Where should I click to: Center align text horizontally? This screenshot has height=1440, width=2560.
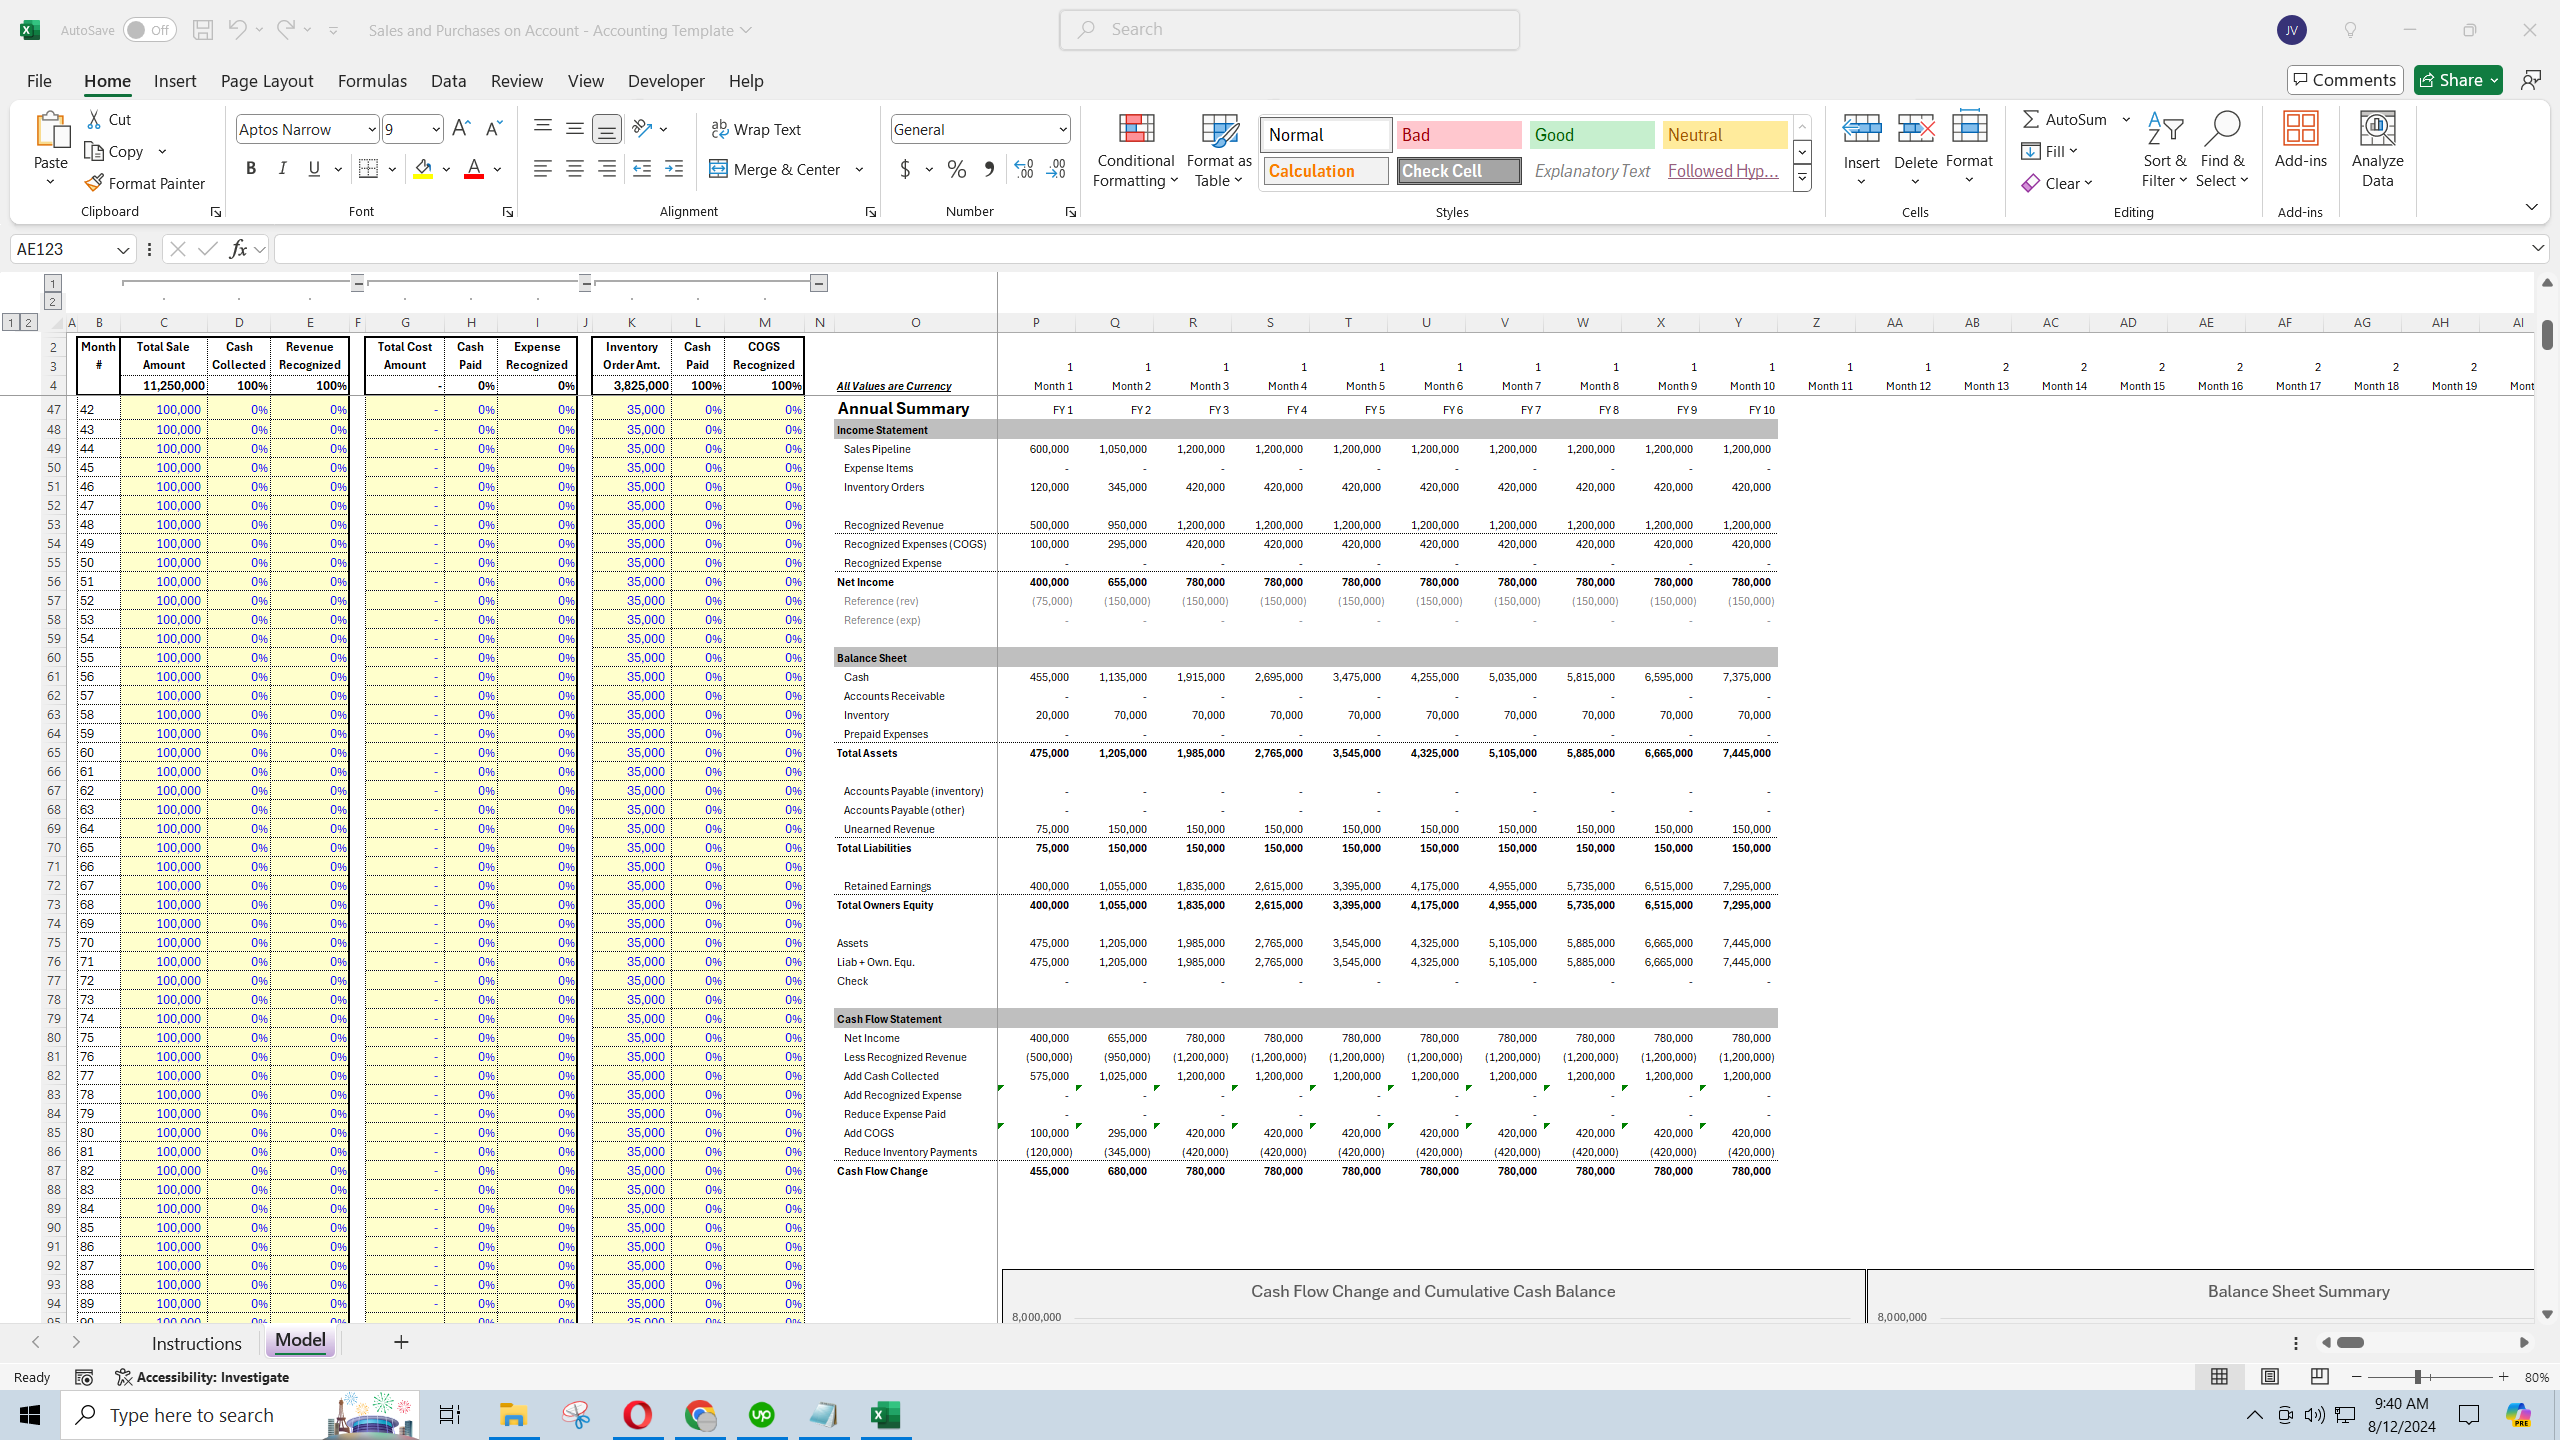point(575,169)
